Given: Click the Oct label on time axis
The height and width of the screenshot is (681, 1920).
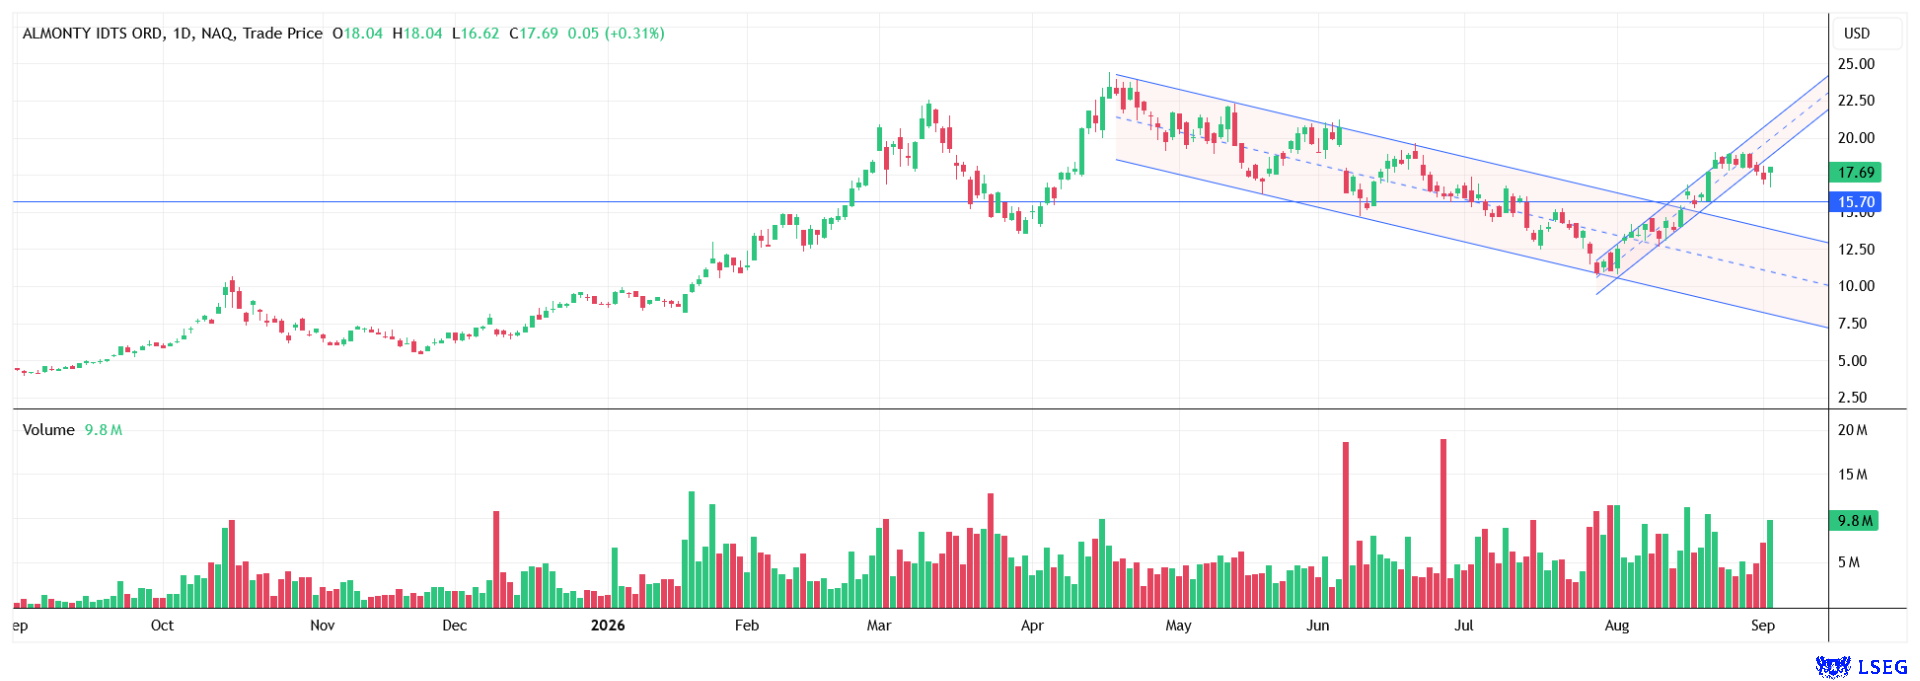Looking at the screenshot, I should [162, 625].
